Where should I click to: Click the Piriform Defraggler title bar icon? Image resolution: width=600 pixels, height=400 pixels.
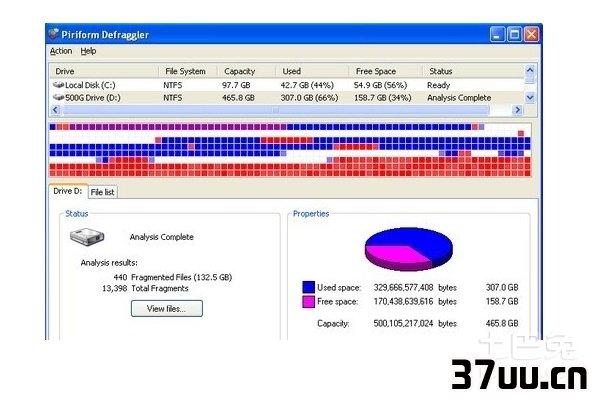[54, 34]
